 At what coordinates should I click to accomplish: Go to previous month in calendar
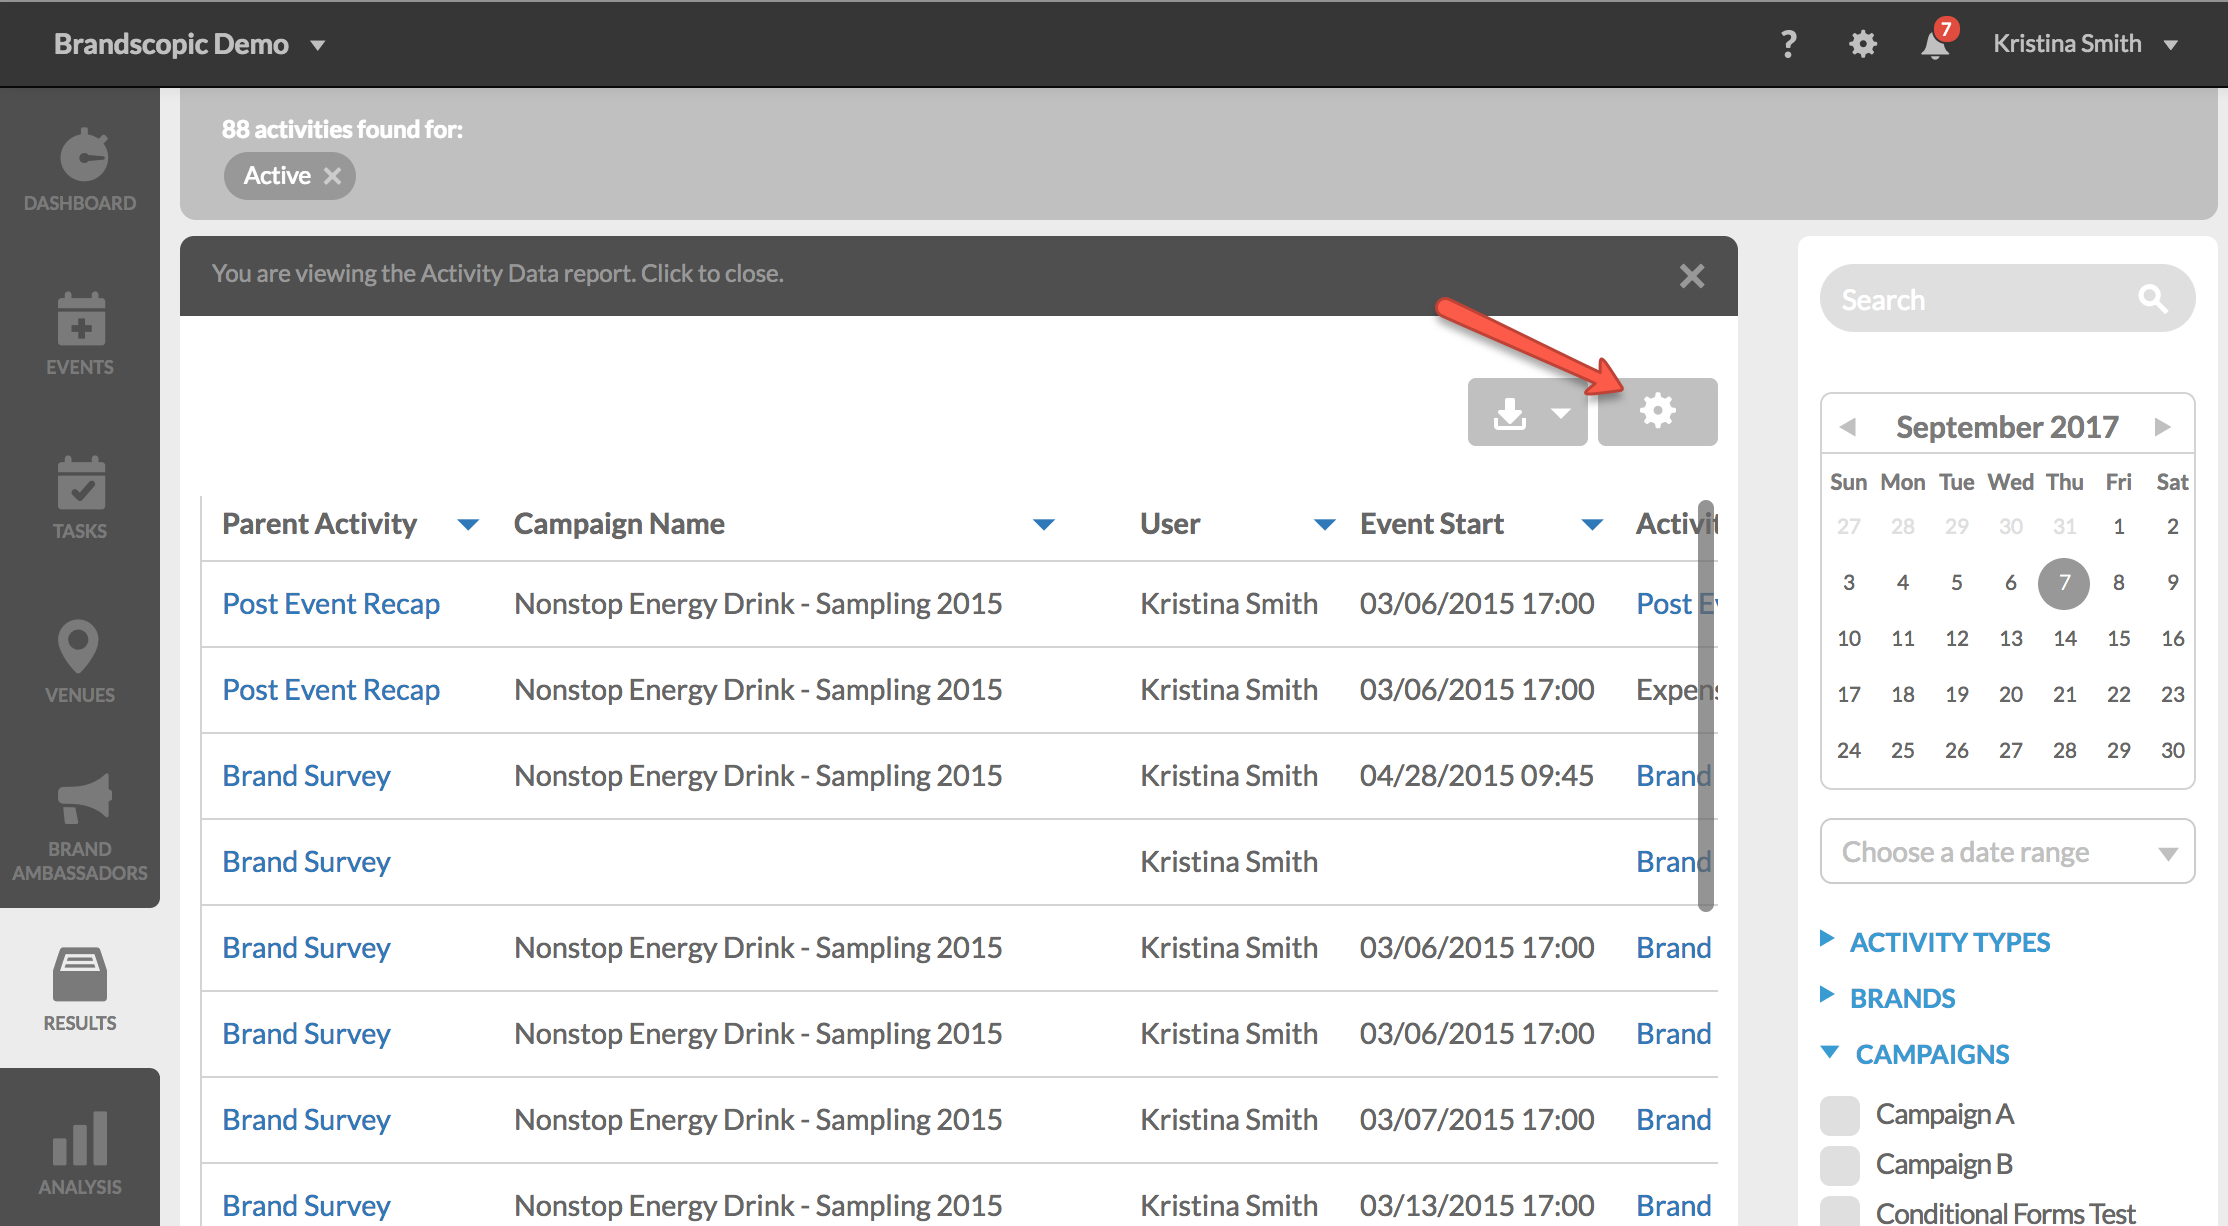(1848, 427)
